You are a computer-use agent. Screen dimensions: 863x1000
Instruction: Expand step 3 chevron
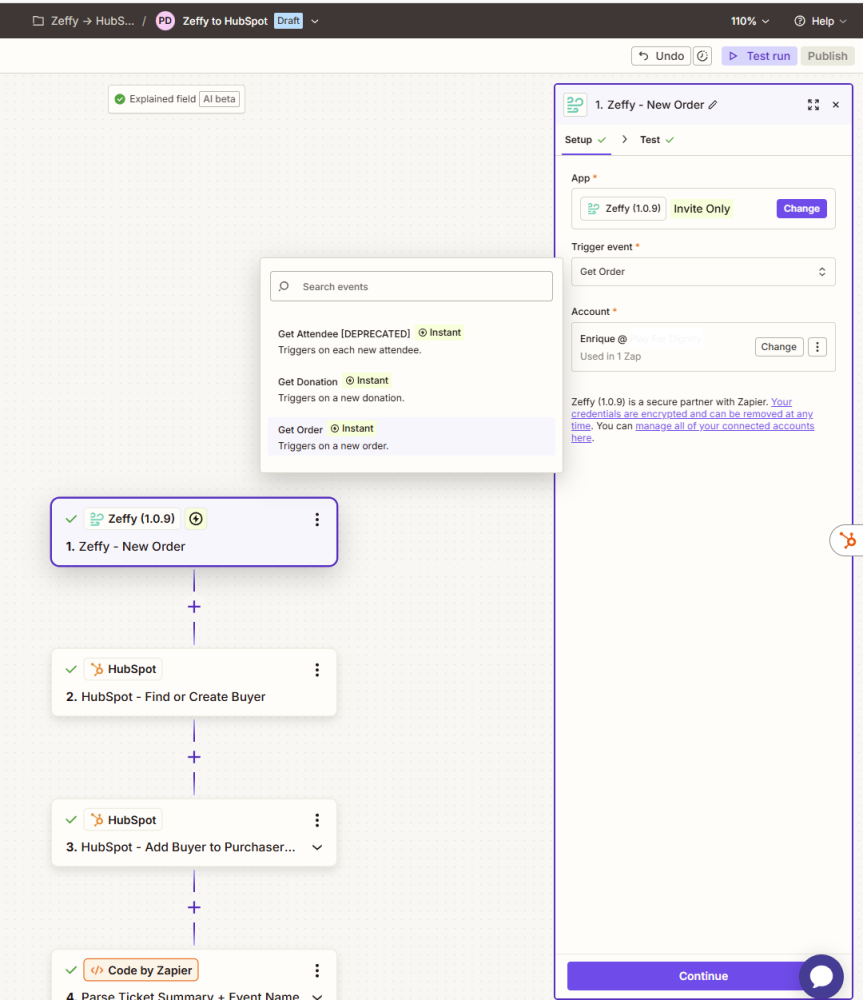(x=317, y=848)
